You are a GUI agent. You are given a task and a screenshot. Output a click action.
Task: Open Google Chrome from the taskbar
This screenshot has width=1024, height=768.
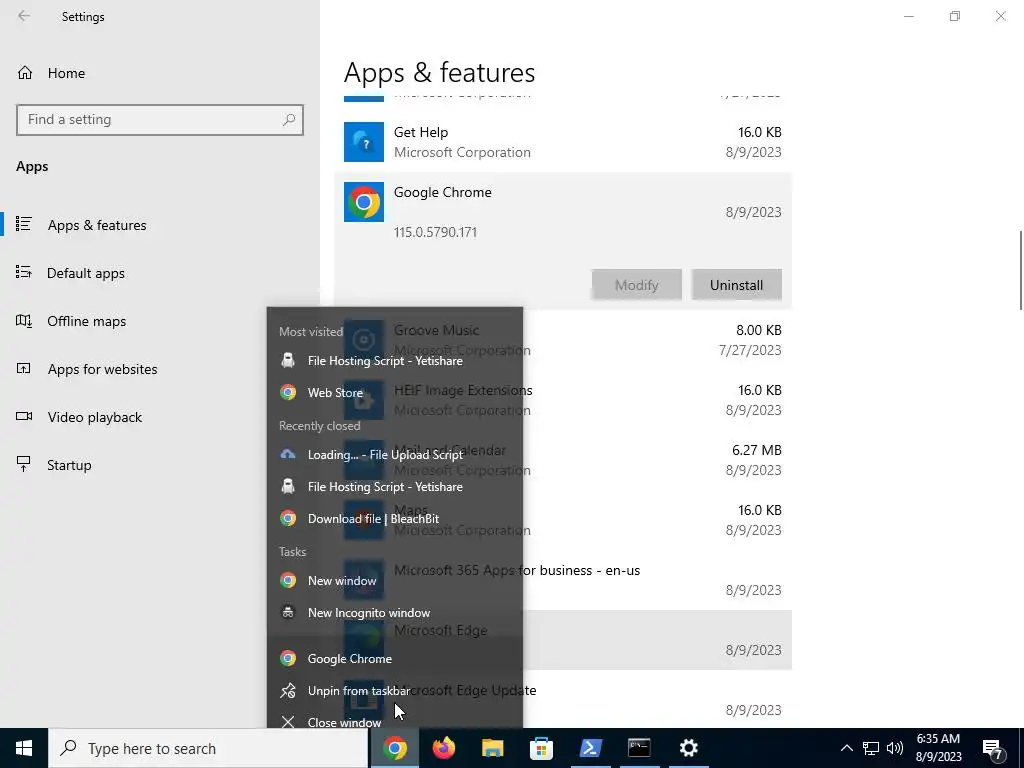(395, 748)
